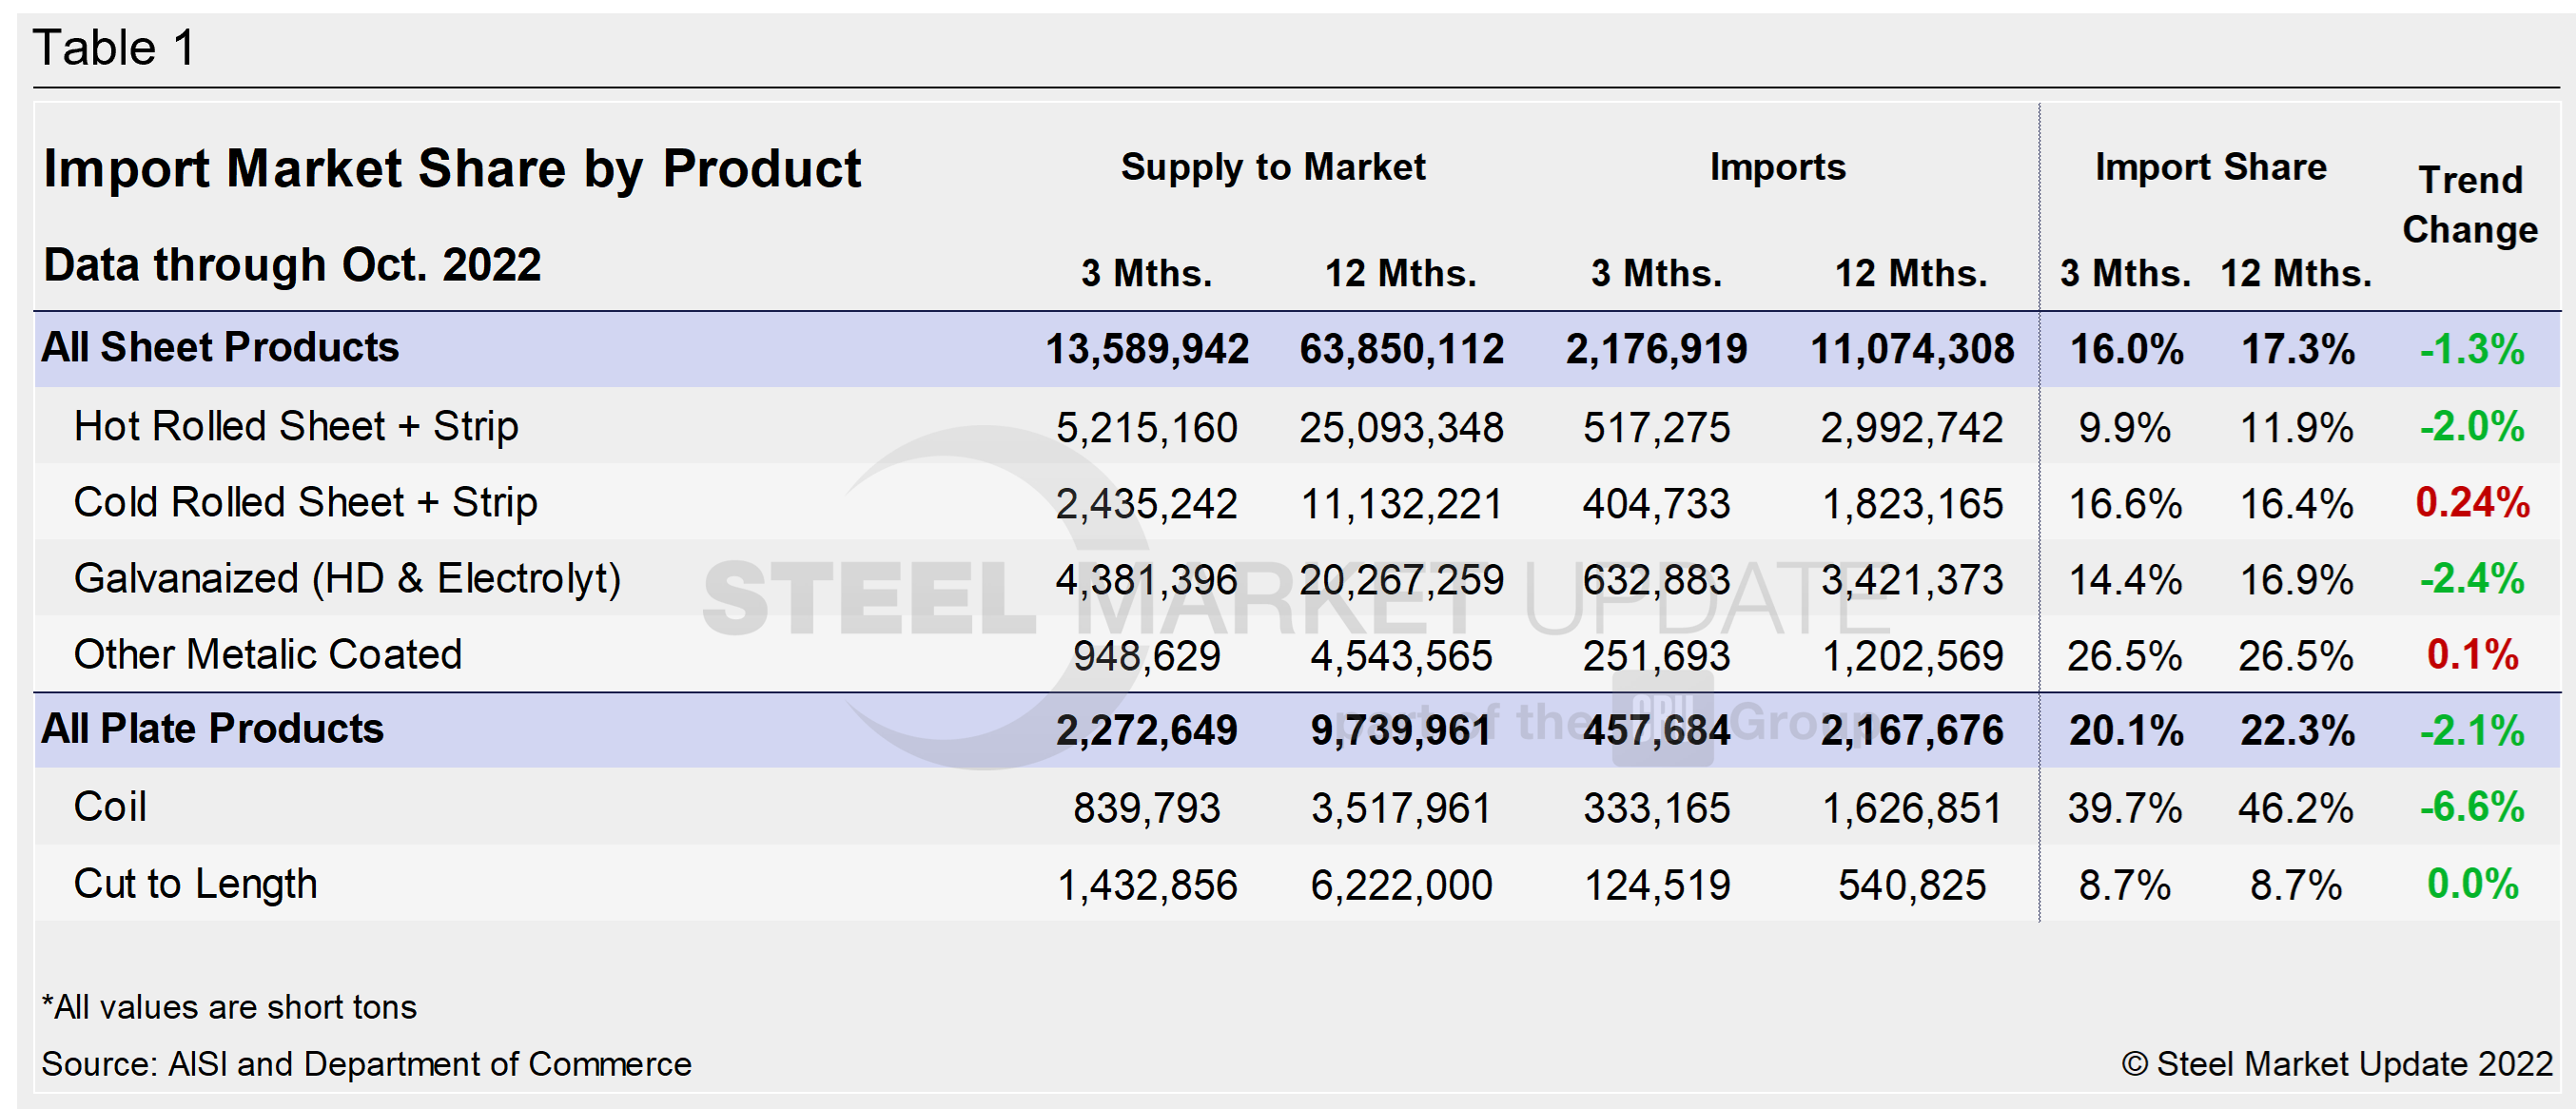Screen dimensions: 2576x1109
Task: Select the Imports column header
Action: click(1778, 167)
